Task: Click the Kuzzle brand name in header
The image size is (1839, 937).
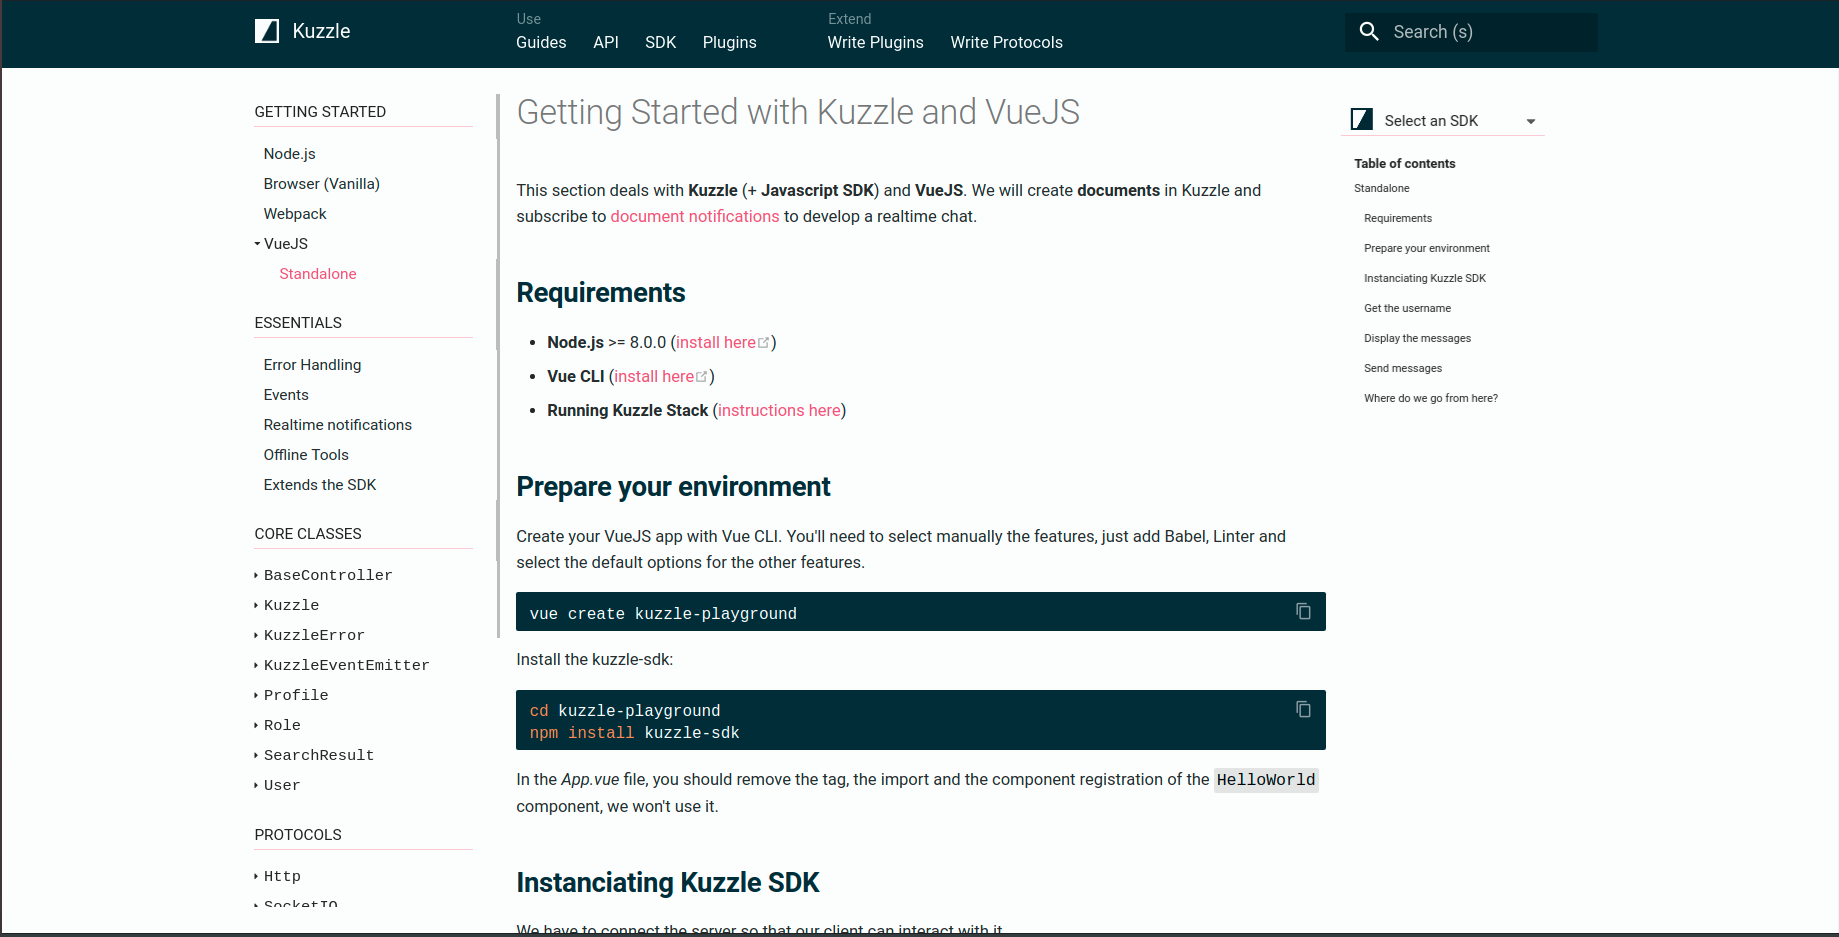Action: click(321, 31)
